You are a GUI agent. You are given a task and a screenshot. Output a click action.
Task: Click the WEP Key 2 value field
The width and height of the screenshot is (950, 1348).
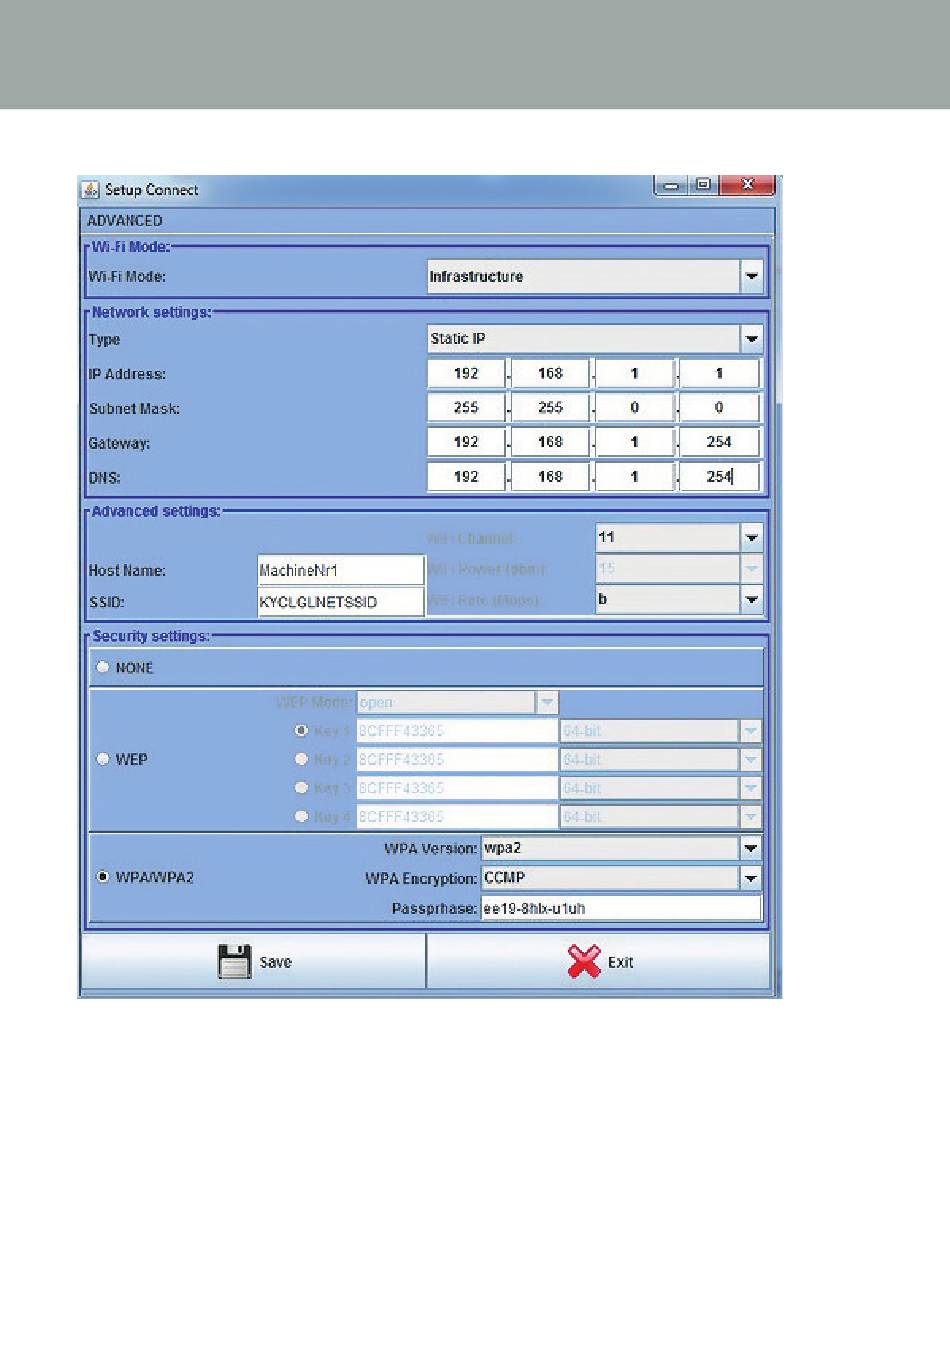[457, 759]
